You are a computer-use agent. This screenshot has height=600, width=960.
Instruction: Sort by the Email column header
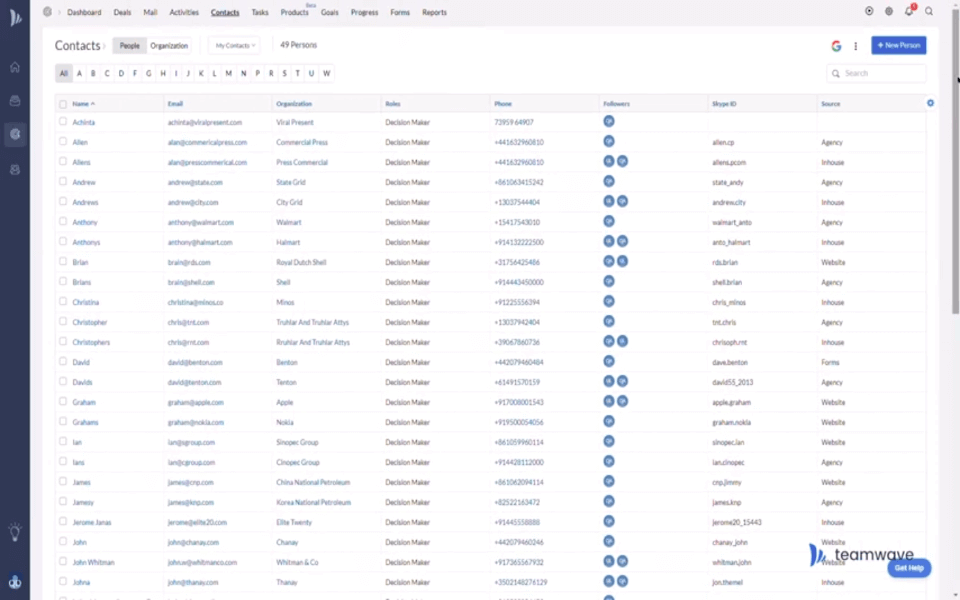click(175, 104)
